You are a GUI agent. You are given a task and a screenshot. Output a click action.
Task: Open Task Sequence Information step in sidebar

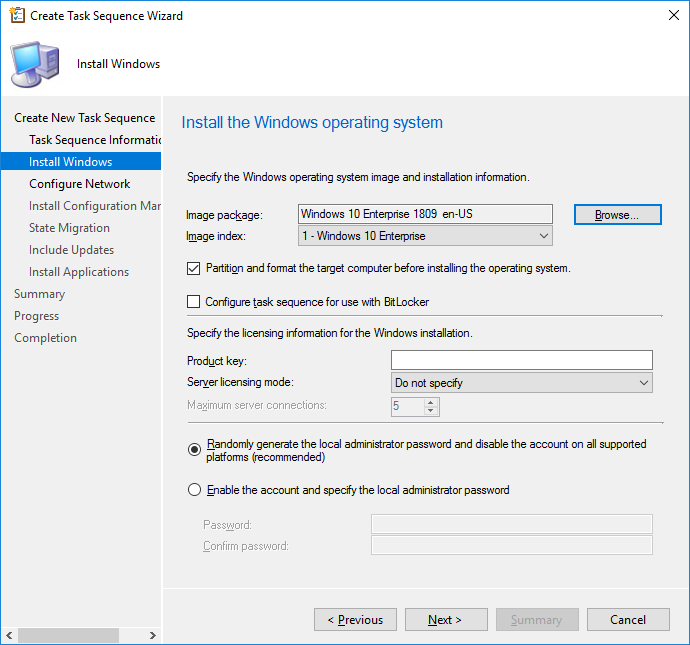point(95,139)
